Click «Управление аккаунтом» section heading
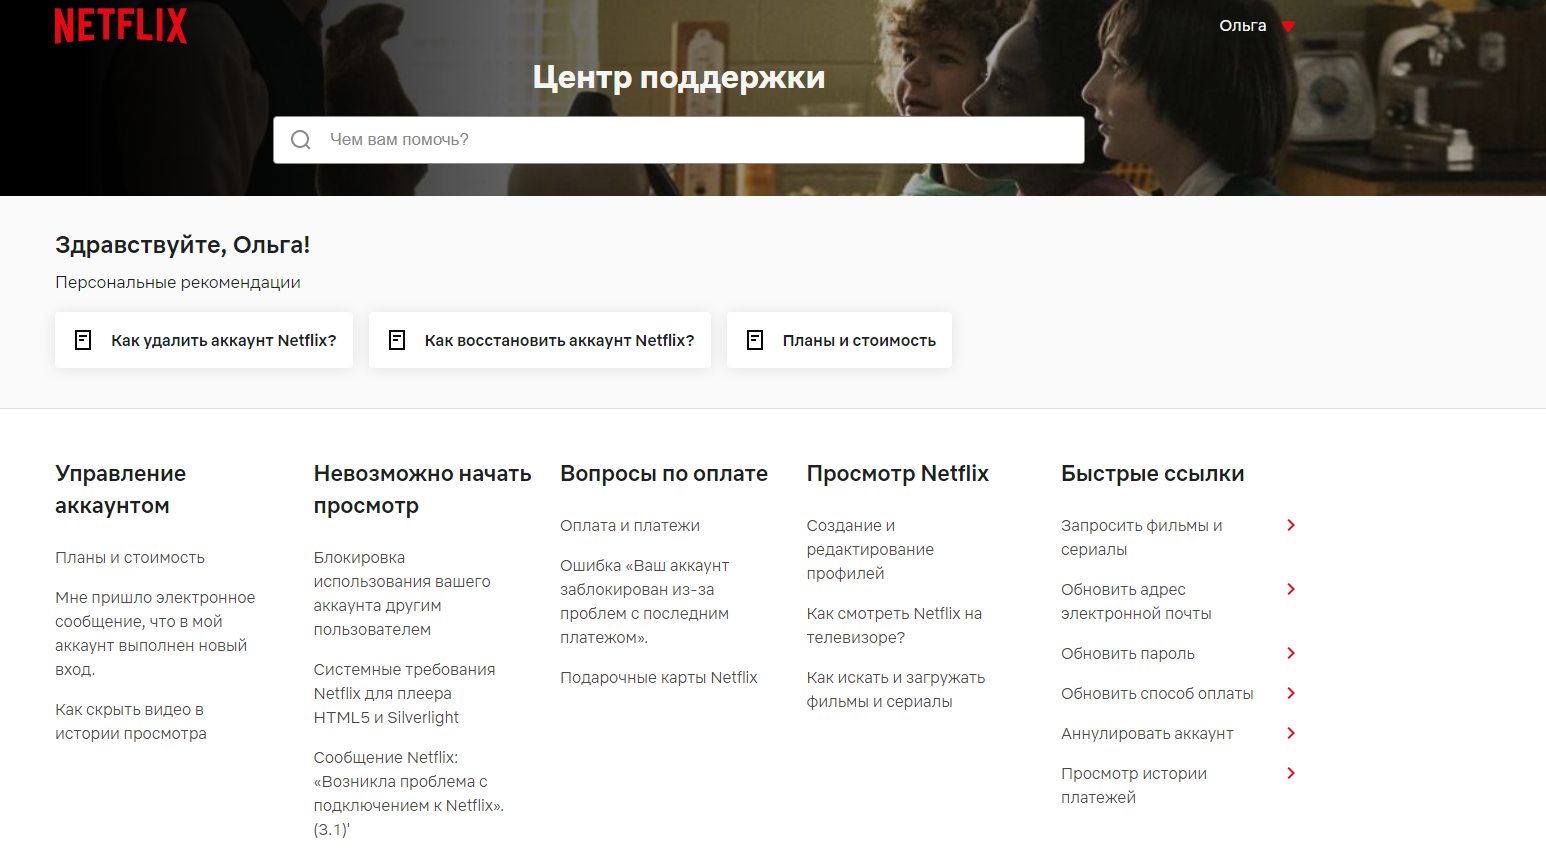The image size is (1546, 866). [121, 489]
